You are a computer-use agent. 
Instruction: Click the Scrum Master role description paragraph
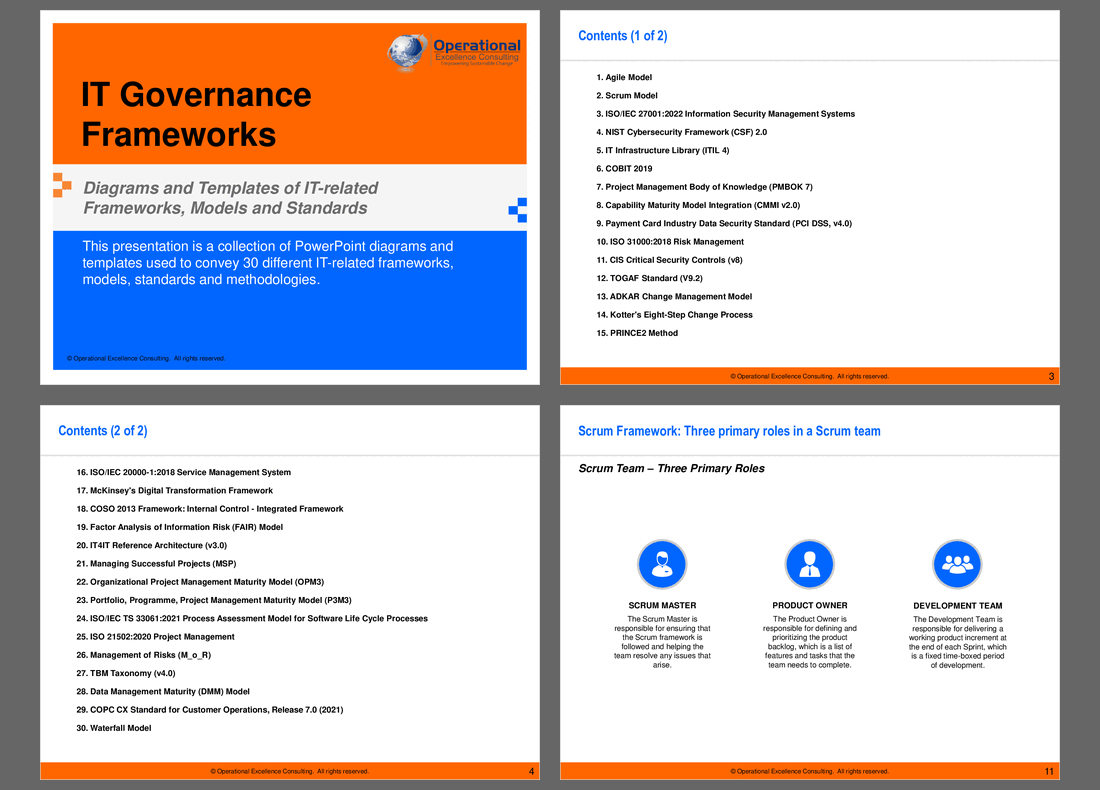tap(662, 642)
